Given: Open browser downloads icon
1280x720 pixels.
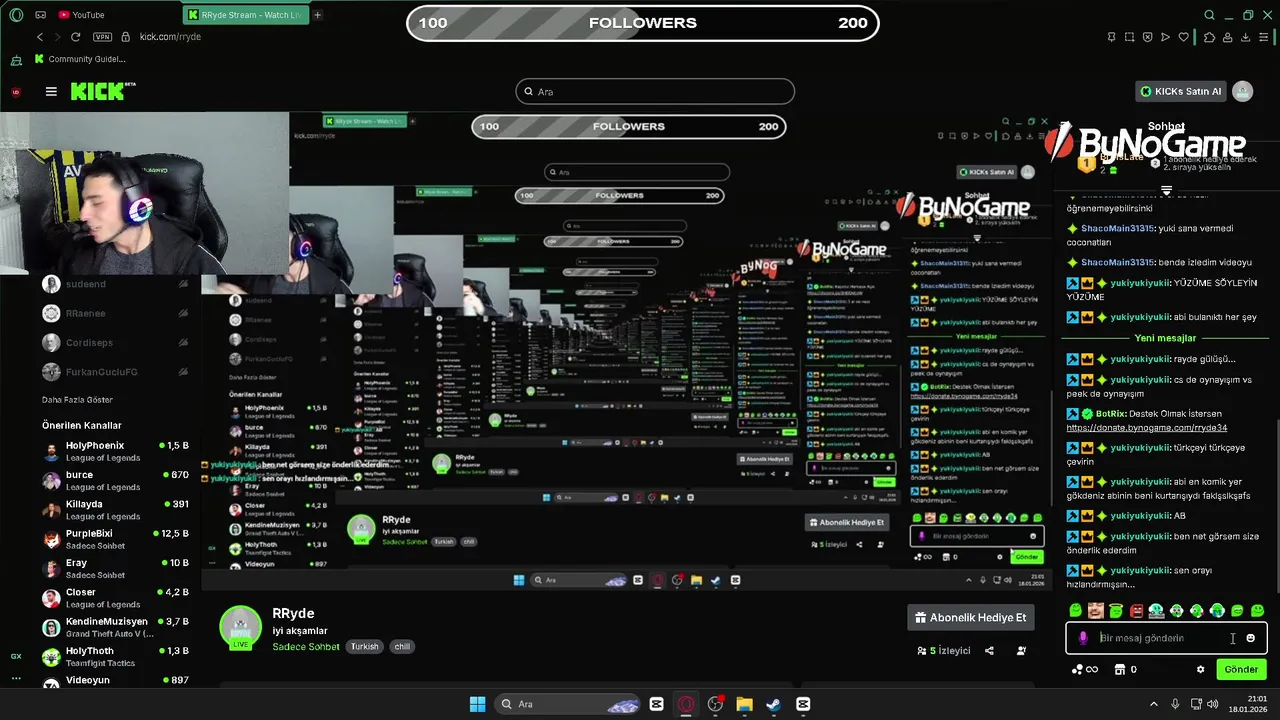Looking at the screenshot, I should pyautogui.click(x=1246, y=37).
